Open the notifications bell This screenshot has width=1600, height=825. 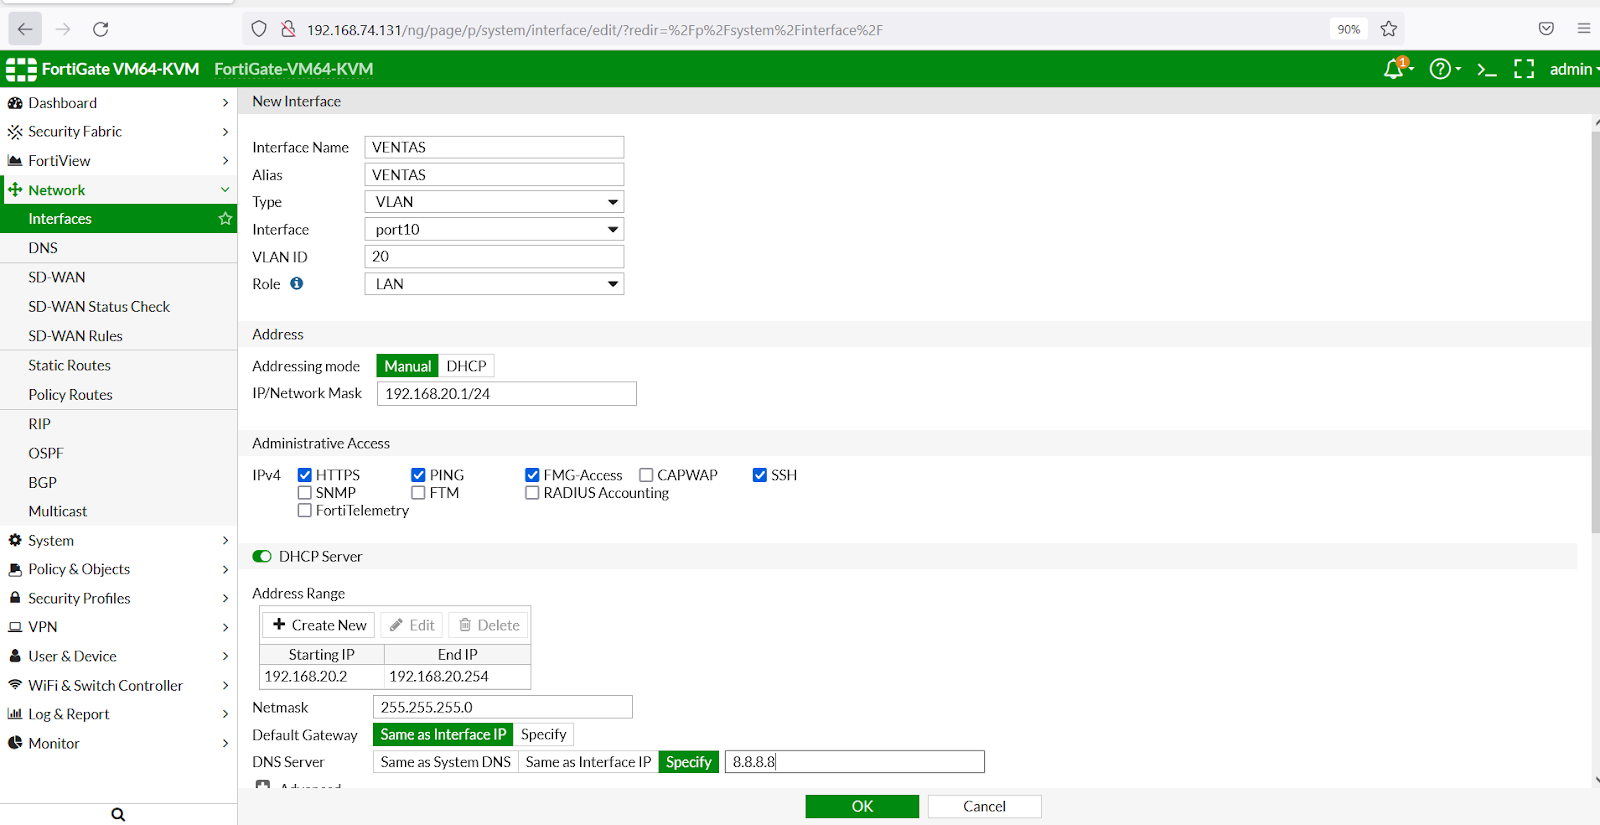point(1394,69)
